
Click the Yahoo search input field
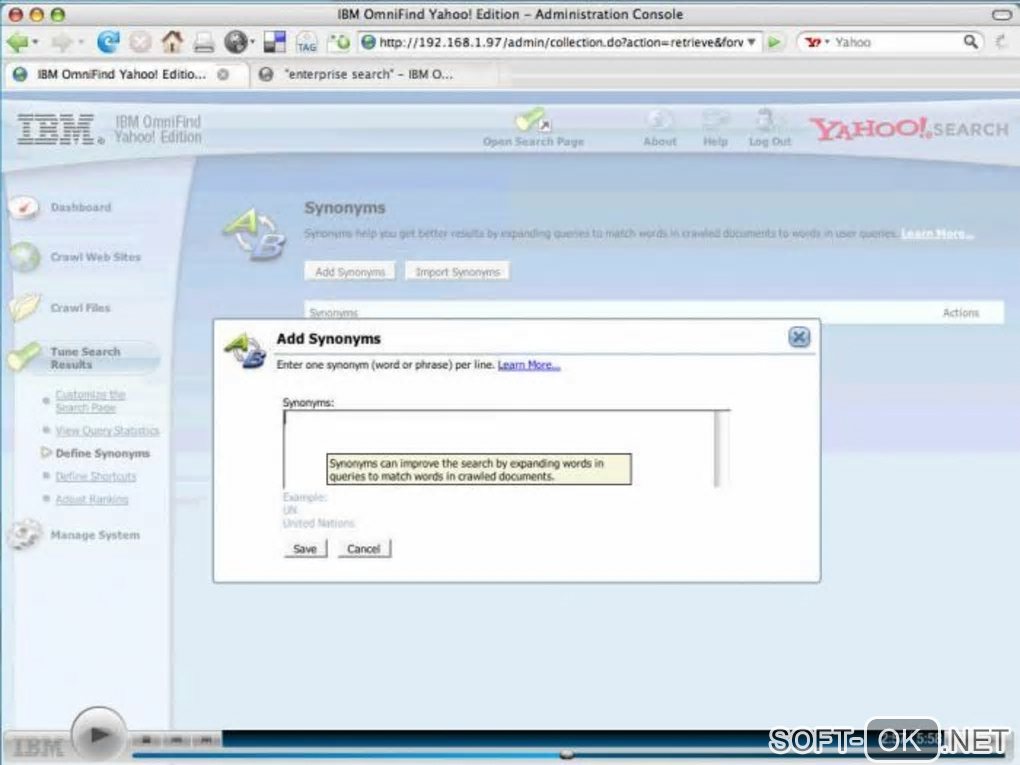pos(896,42)
